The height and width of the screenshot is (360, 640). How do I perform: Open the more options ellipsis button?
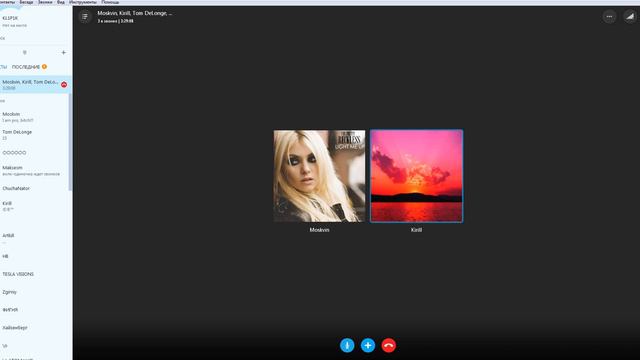coord(609,16)
